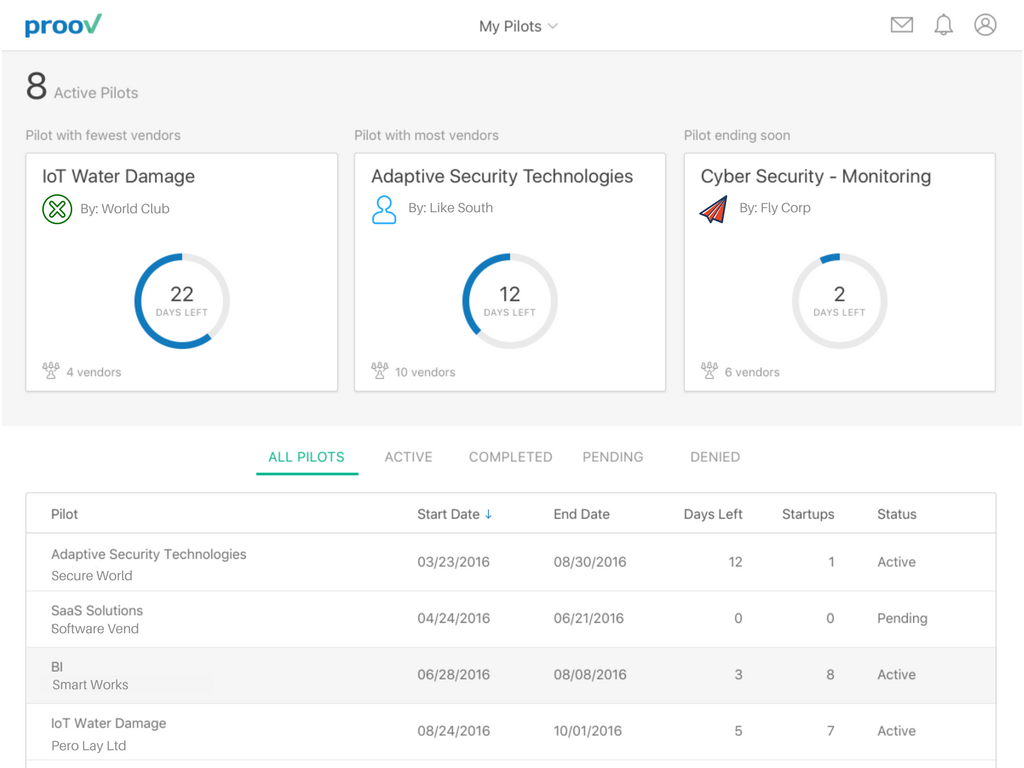Open the PENDING tab
The width and height of the screenshot is (1024, 768).
[x=612, y=457]
